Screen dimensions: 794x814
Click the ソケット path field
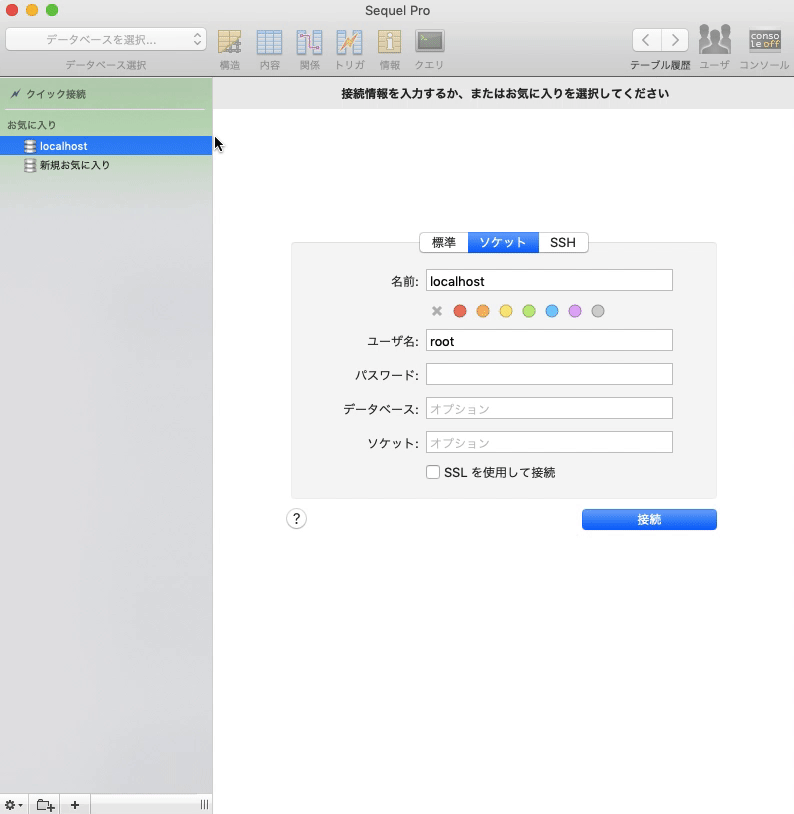click(x=549, y=442)
